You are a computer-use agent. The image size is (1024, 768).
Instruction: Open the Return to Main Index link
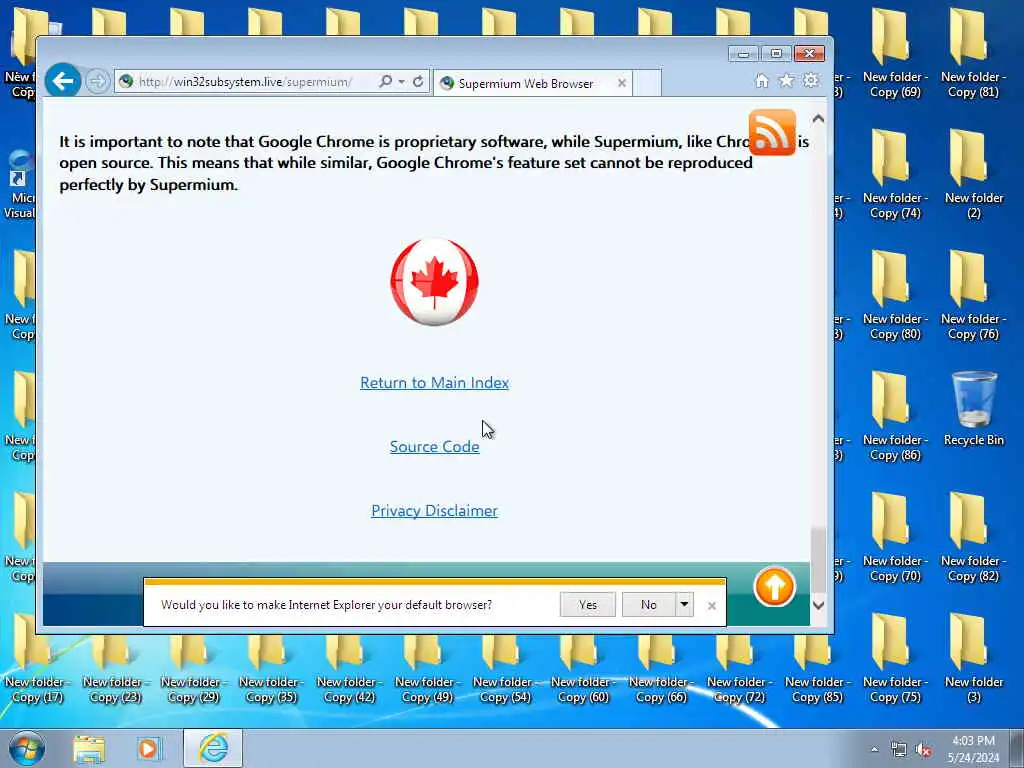pyautogui.click(x=434, y=383)
